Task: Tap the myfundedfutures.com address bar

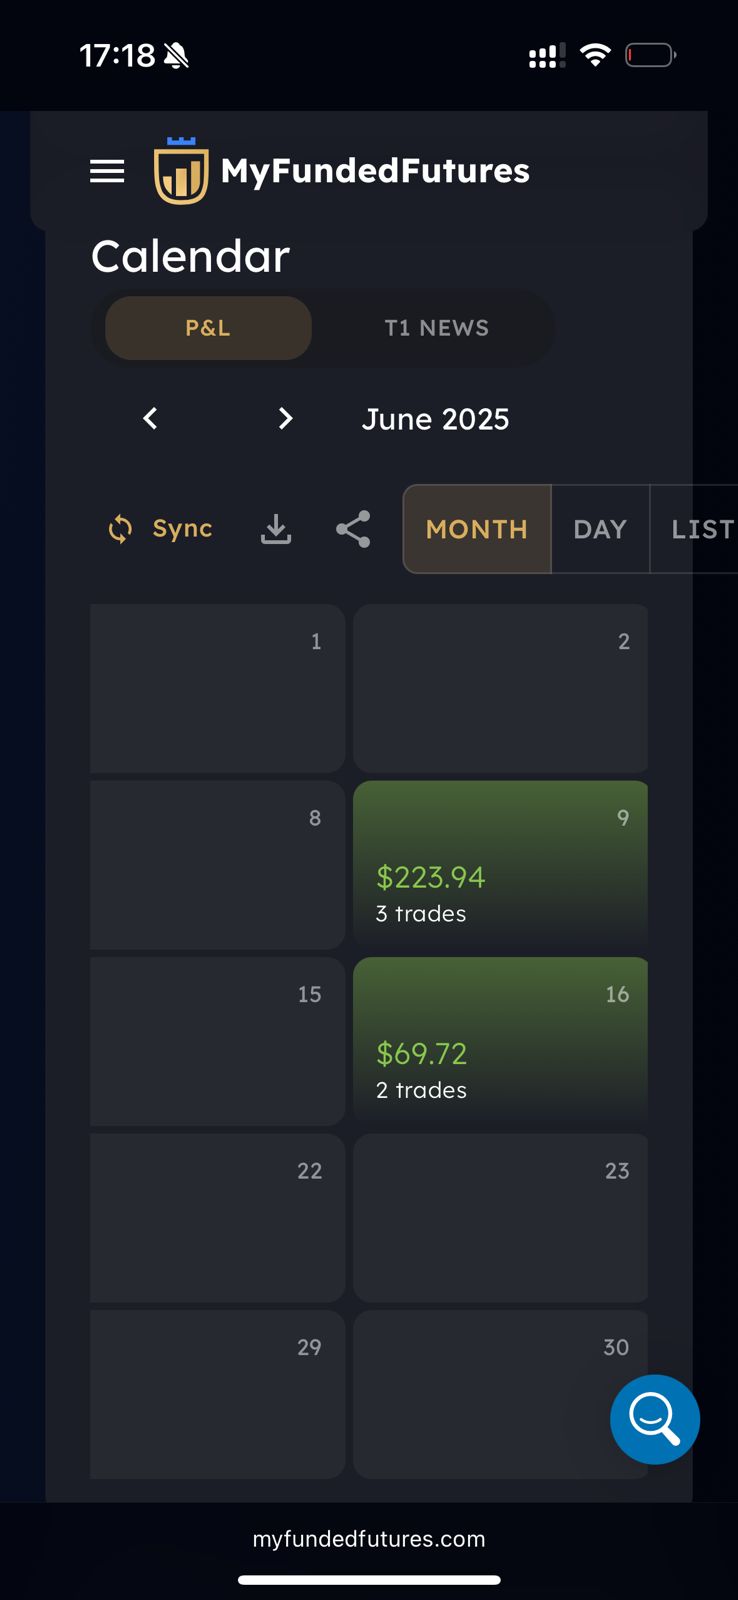Action: [x=369, y=1539]
